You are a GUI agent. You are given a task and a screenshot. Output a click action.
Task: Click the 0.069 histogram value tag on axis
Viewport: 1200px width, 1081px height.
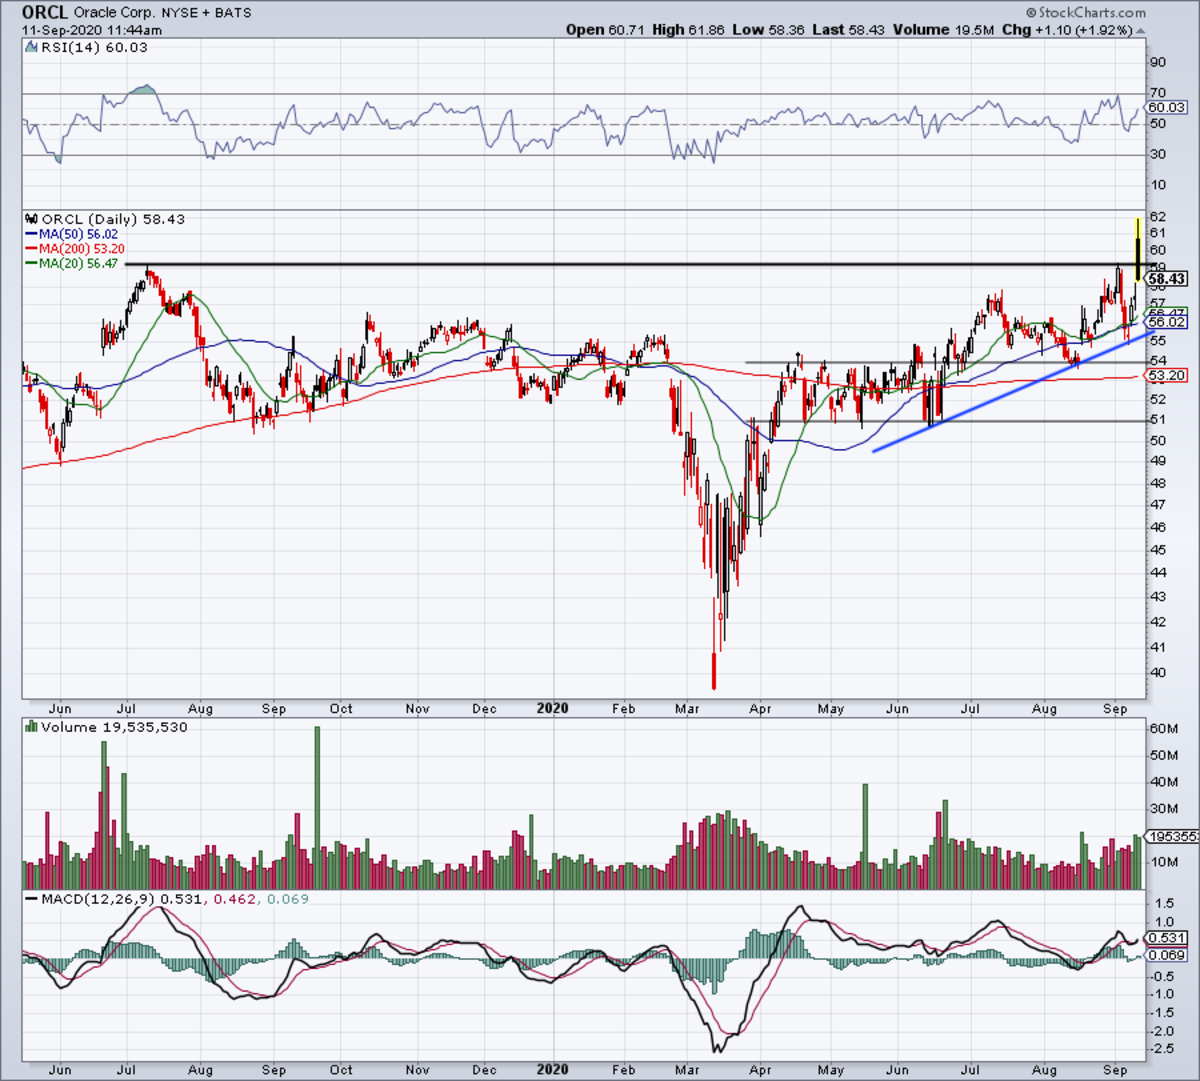1167,956
